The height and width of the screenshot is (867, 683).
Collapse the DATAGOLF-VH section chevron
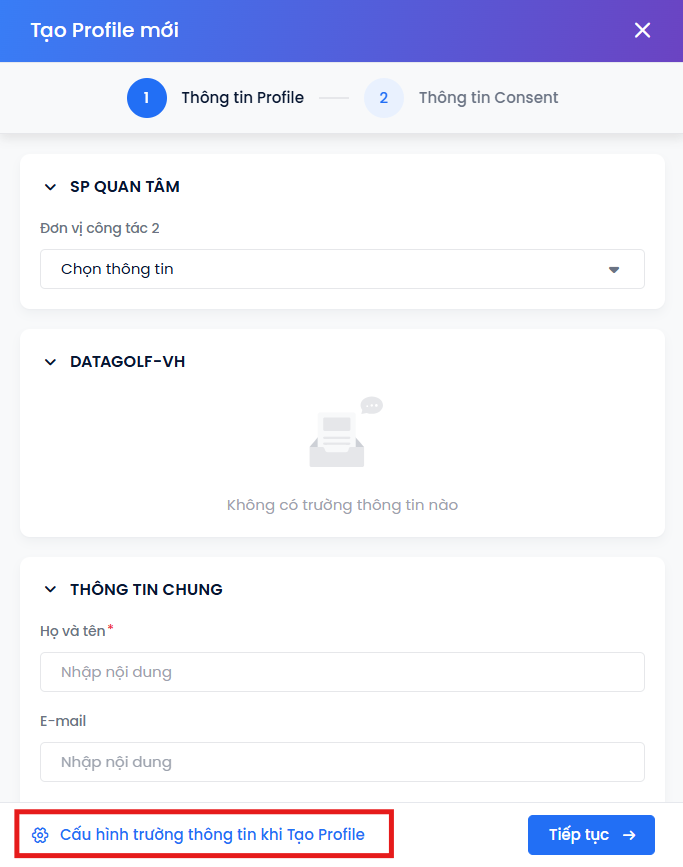[x=50, y=362]
